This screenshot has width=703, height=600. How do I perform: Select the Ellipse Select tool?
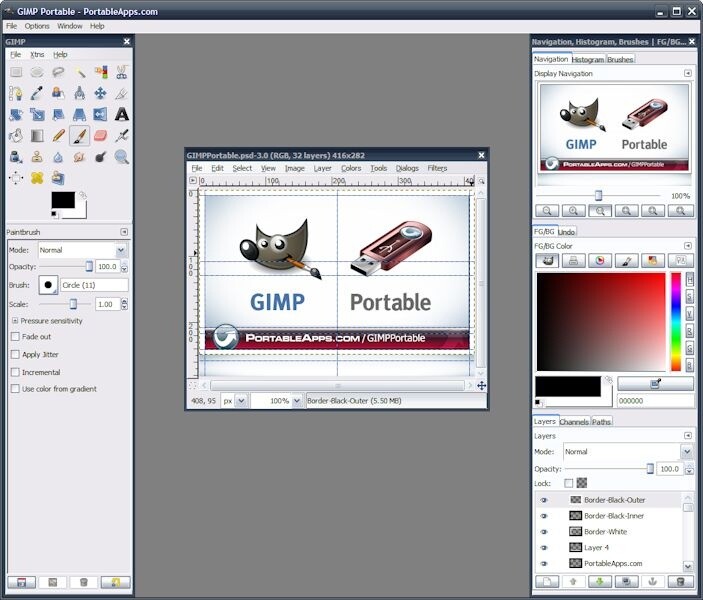[x=37, y=72]
